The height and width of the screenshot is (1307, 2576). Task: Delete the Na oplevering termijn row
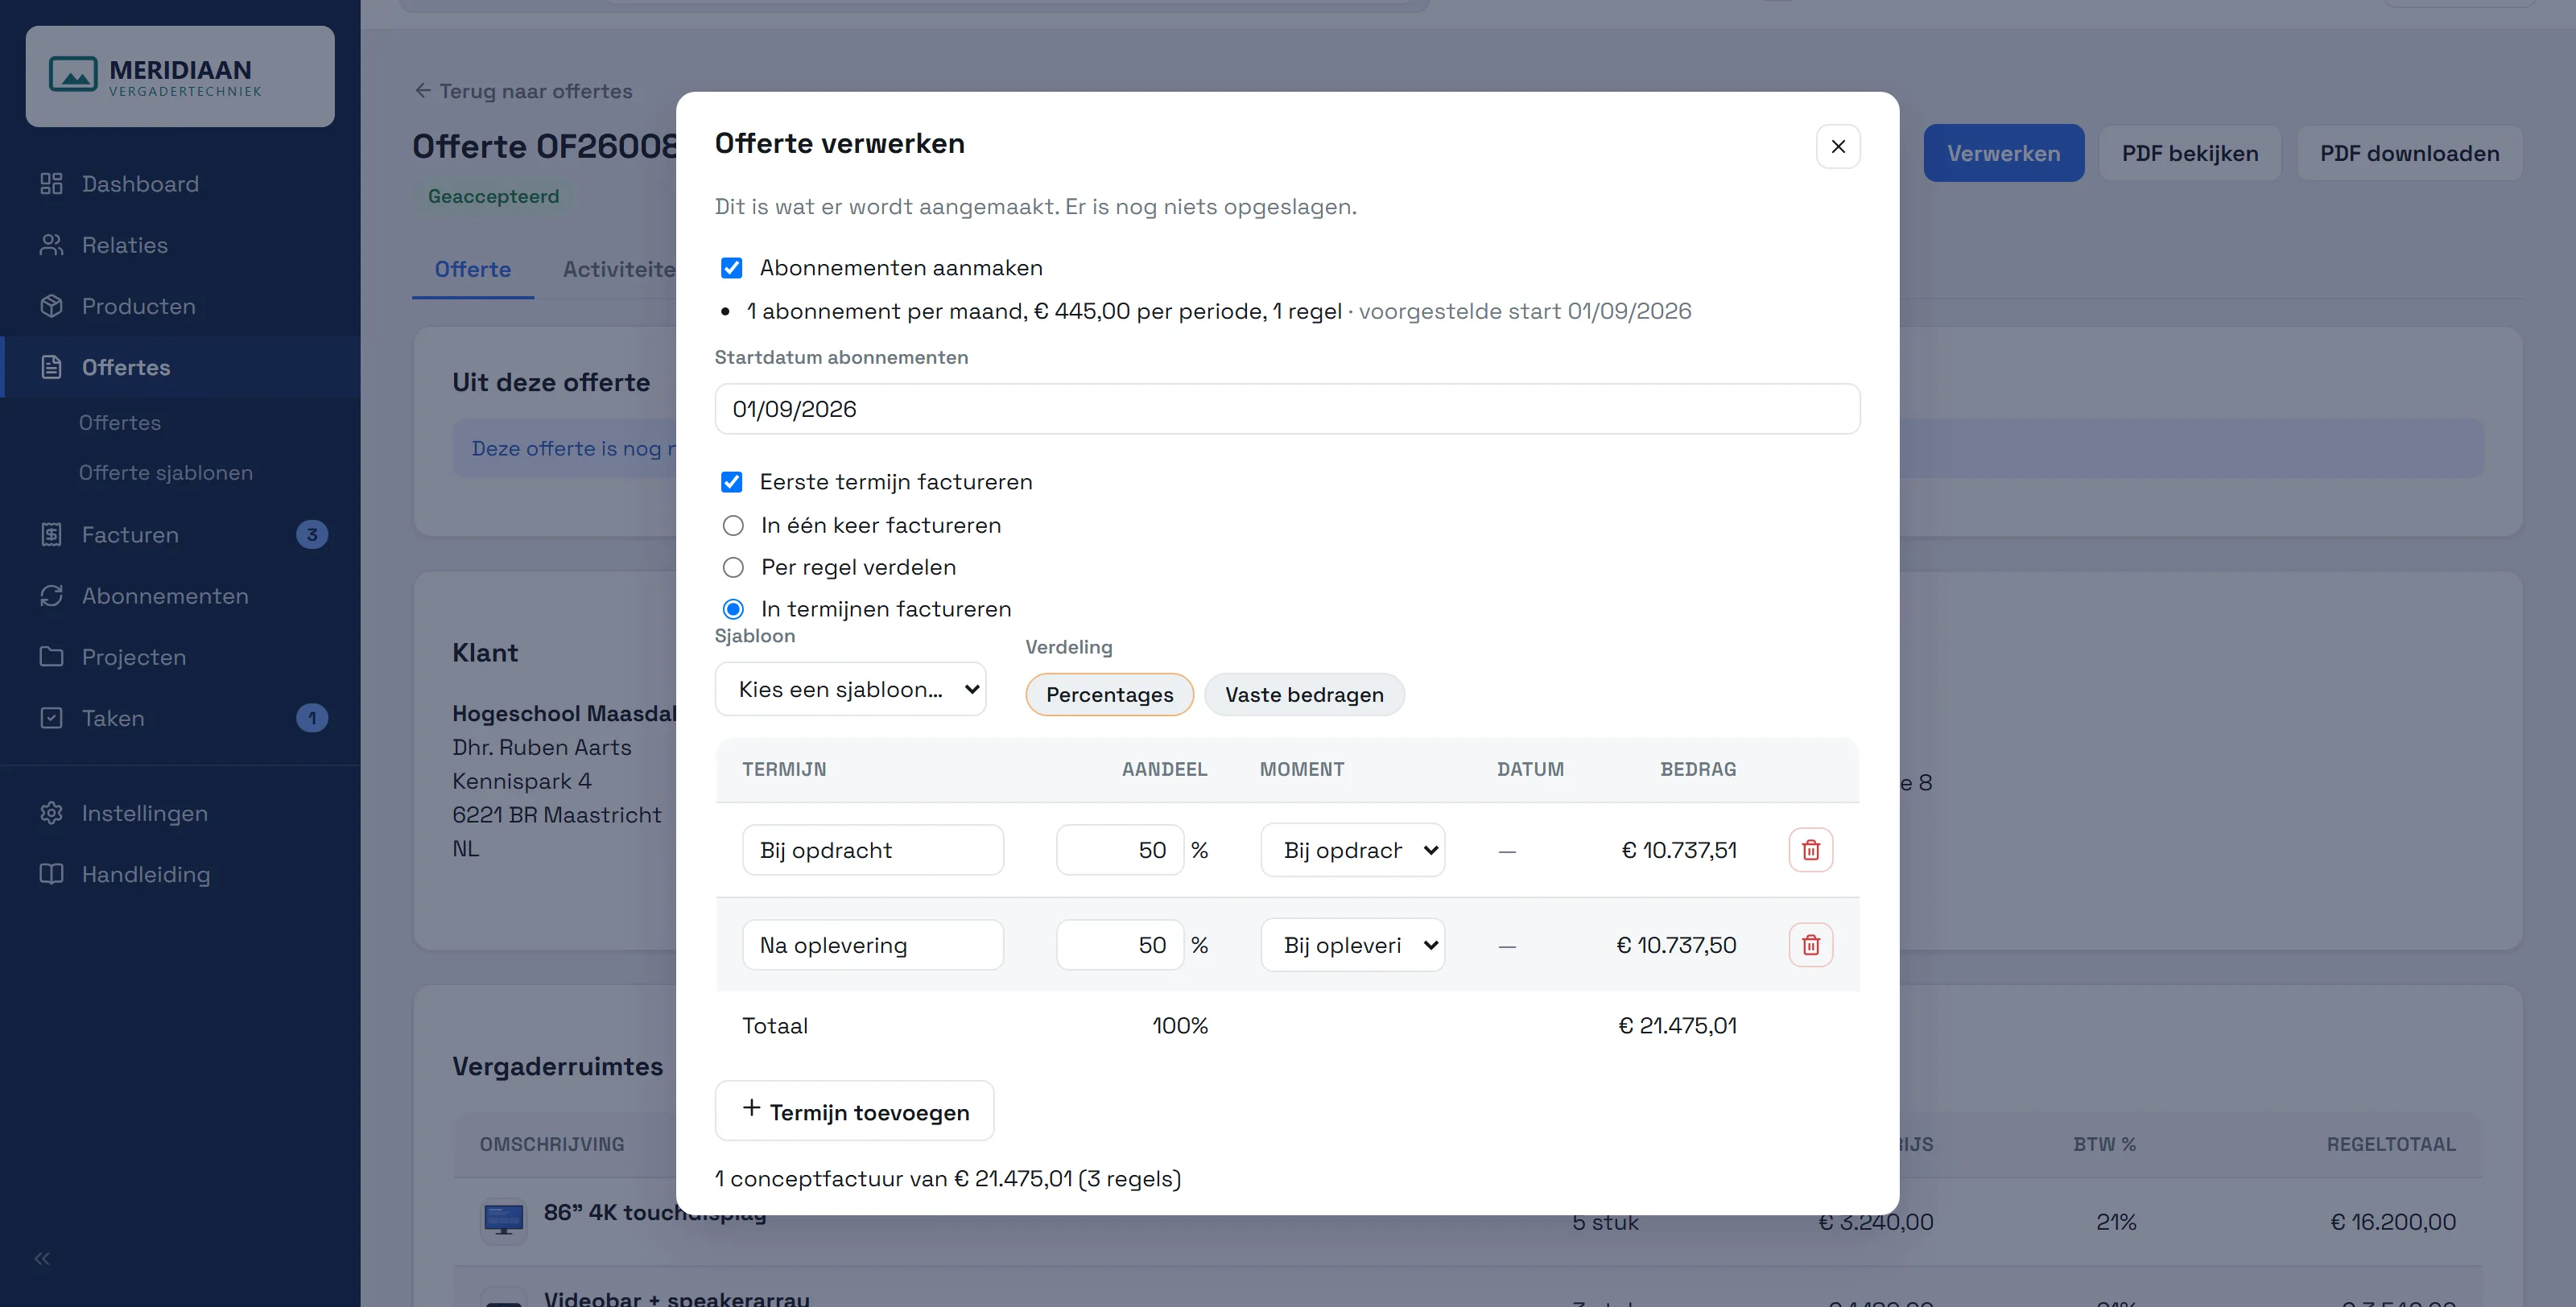[1810, 945]
